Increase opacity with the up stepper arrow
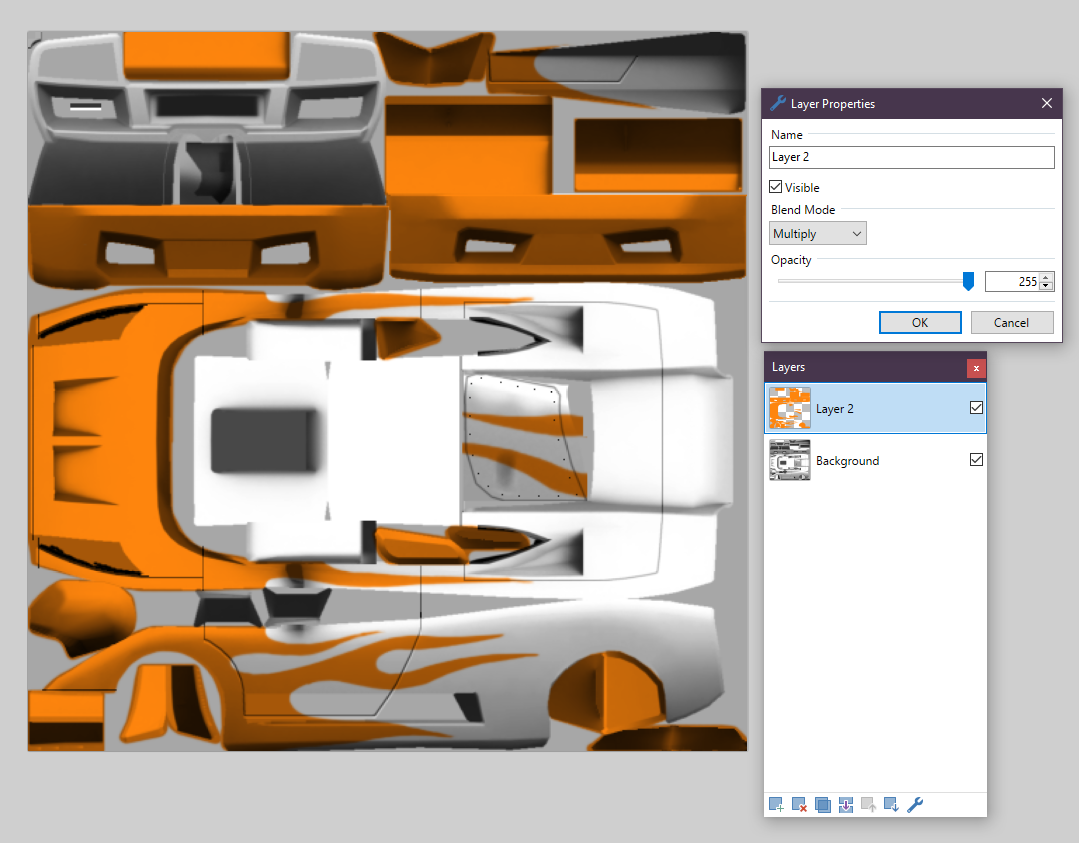Screen dimensions: 1079x843 click(x=1046, y=276)
